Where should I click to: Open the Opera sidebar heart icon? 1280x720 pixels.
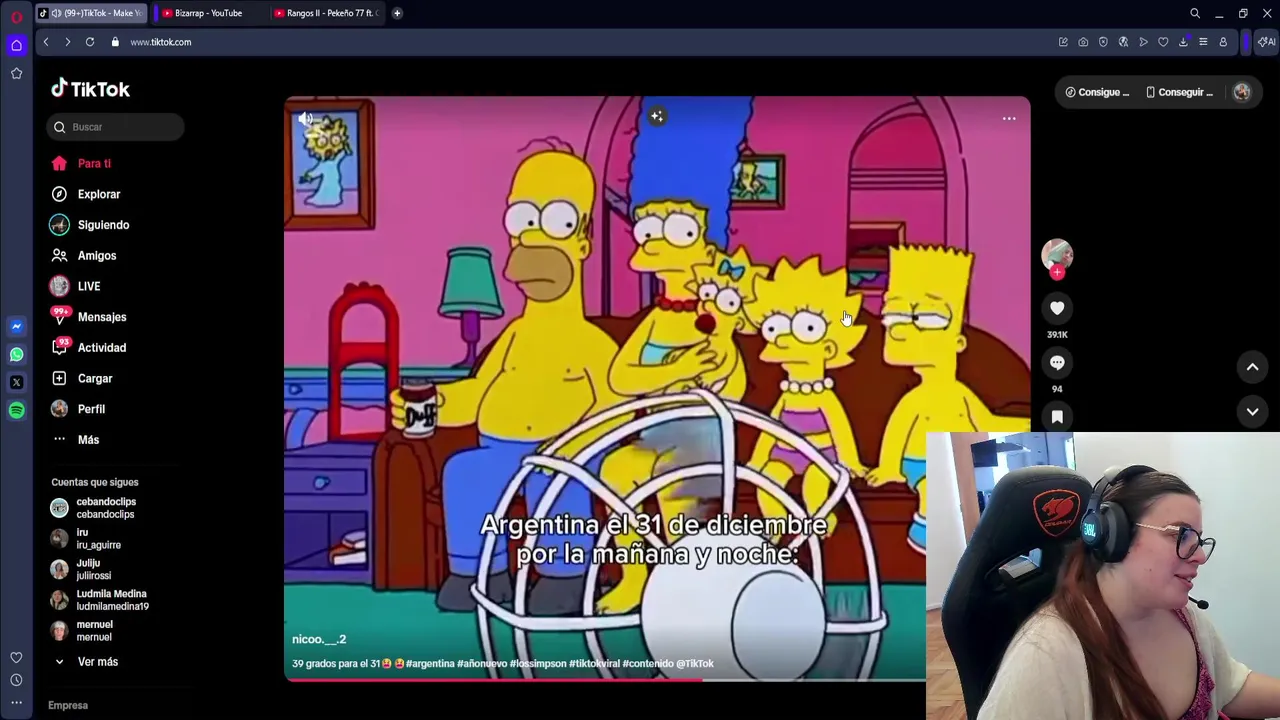coord(16,657)
